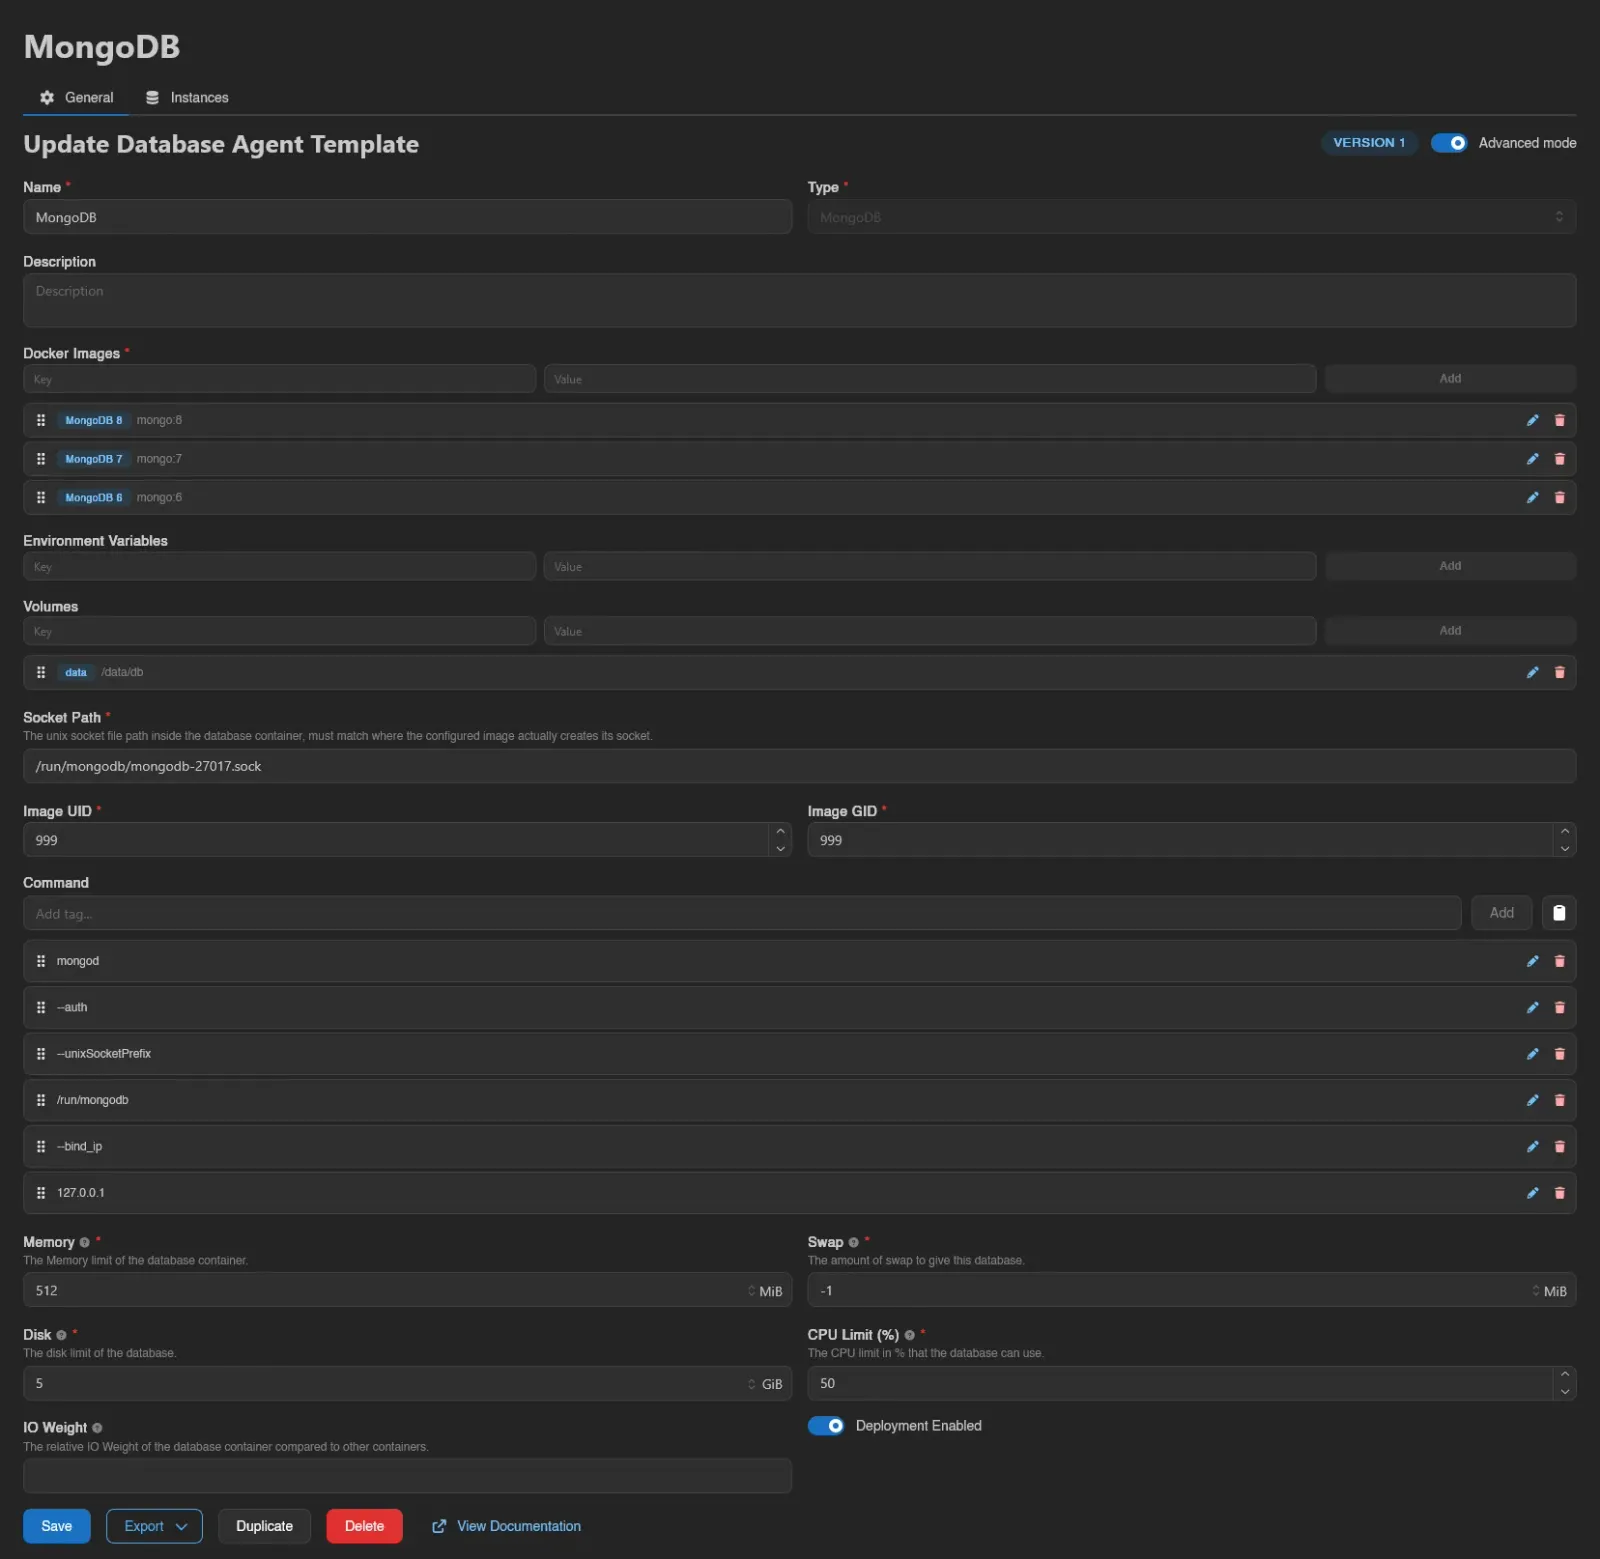This screenshot has width=1600, height=1559.
Task: Focus the Socket Path input field
Action: (800, 766)
